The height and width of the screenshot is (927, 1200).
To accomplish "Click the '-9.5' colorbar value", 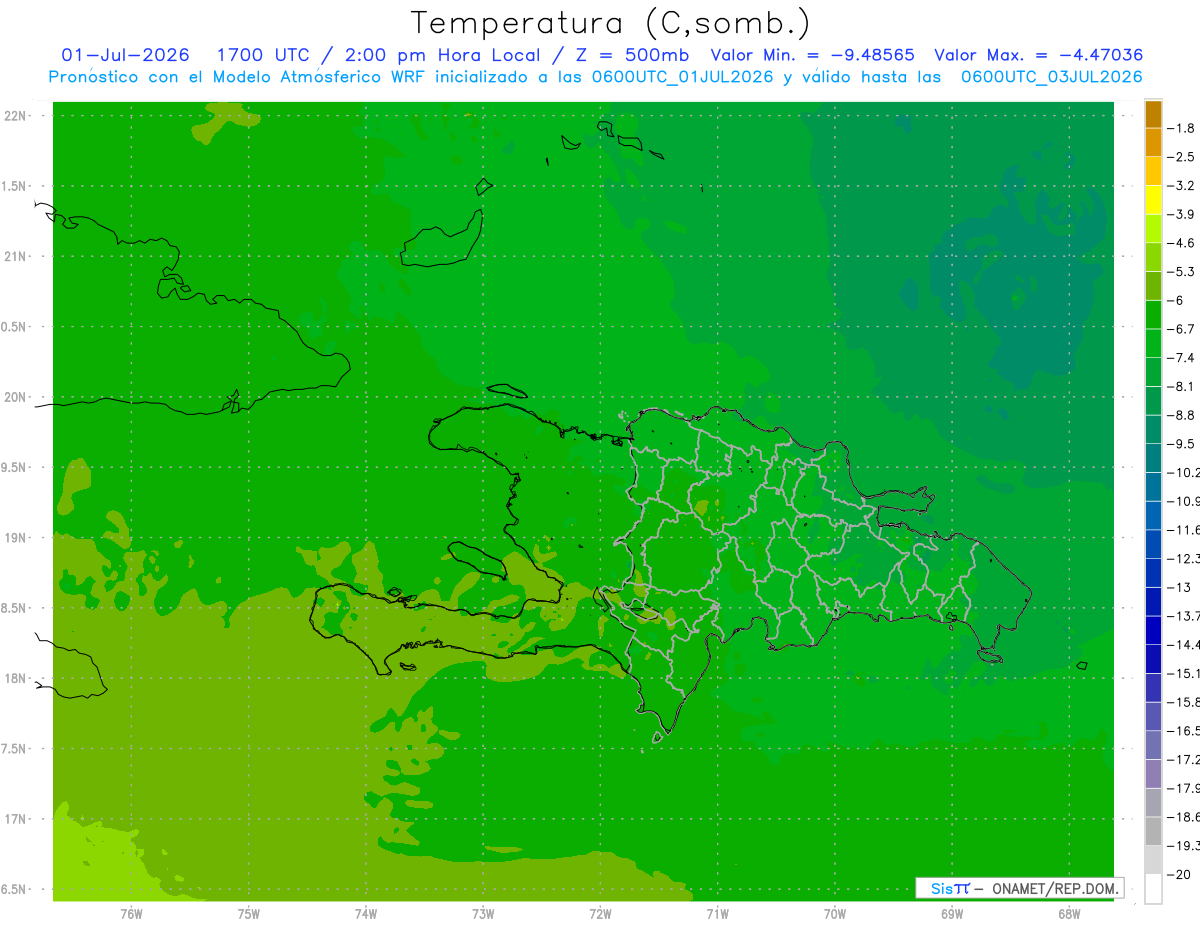I will click(x=1181, y=443).
